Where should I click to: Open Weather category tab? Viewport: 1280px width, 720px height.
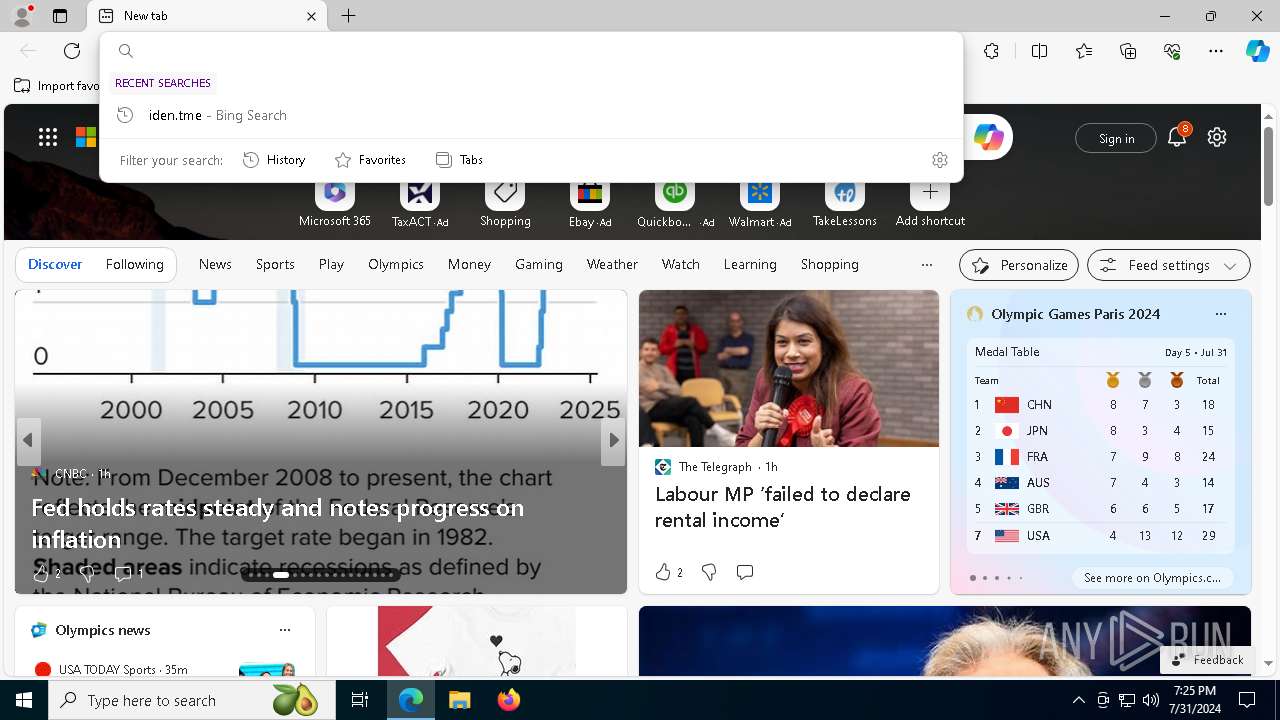pos(612,265)
